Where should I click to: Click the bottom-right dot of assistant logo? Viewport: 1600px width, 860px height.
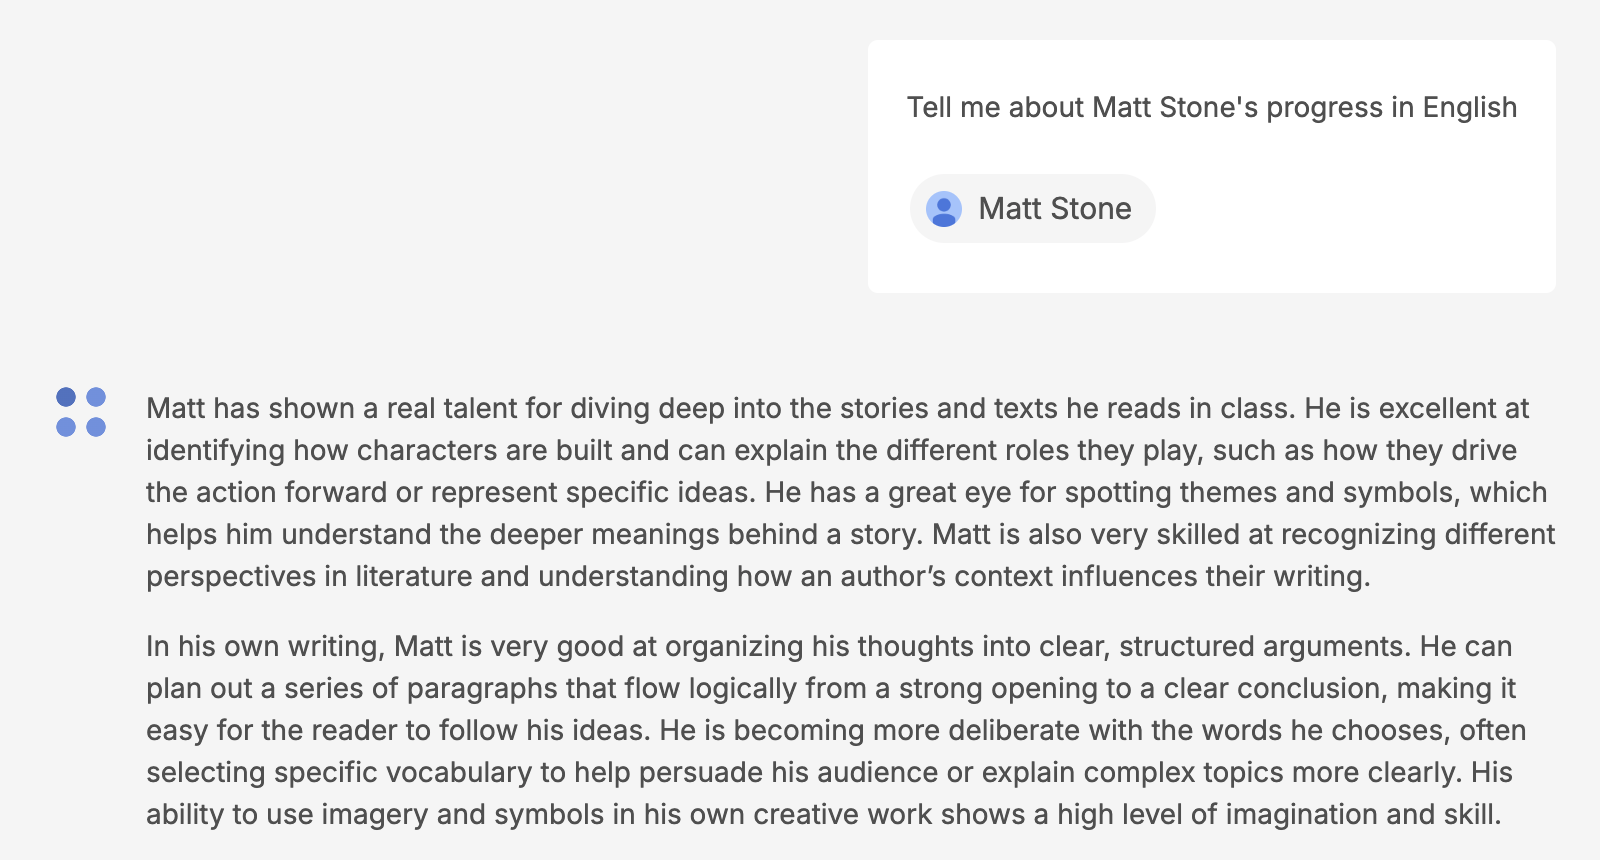click(x=96, y=427)
